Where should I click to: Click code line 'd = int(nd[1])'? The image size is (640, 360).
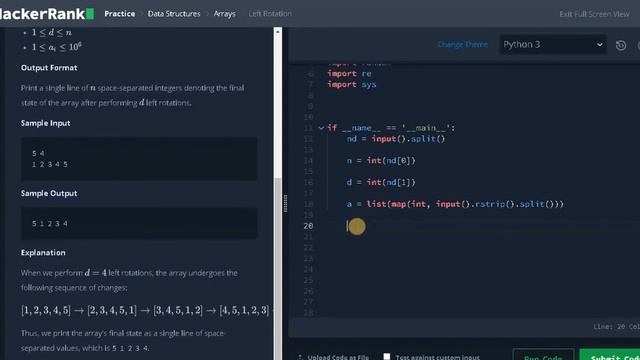tap(381, 182)
